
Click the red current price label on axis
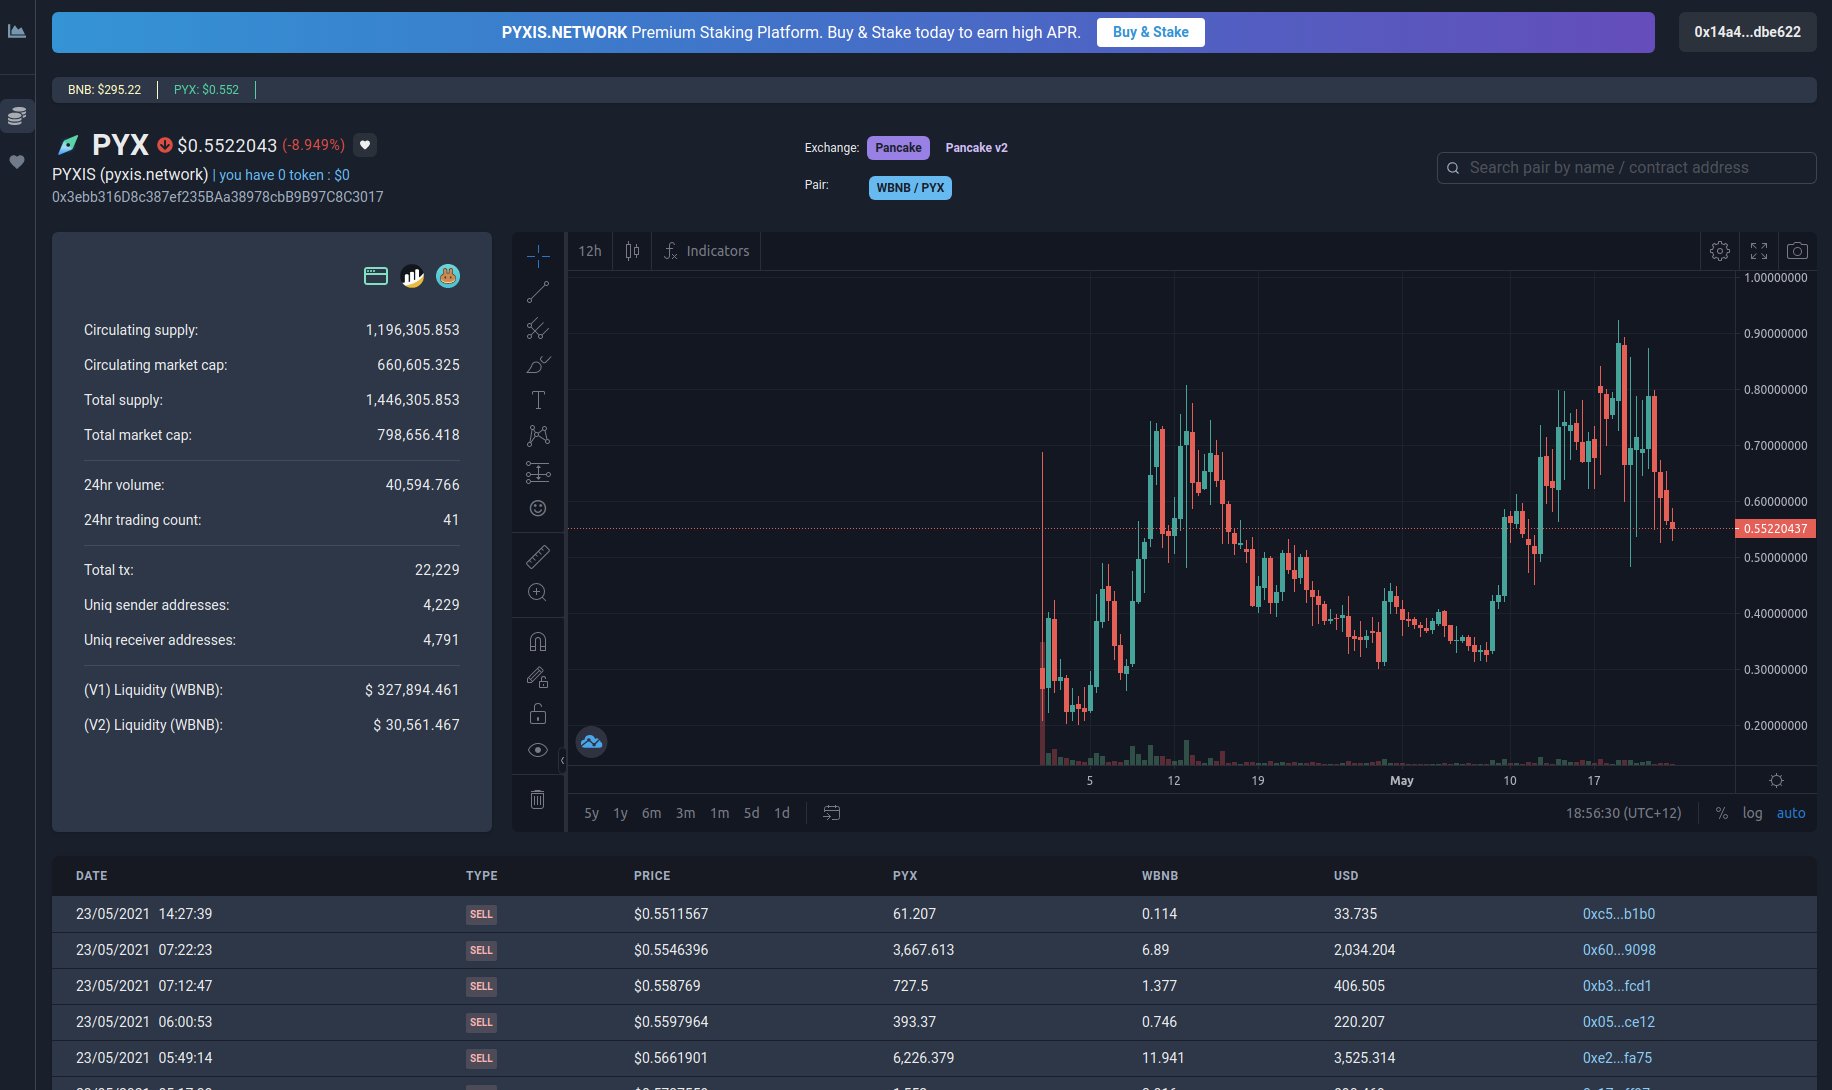point(1775,529)
